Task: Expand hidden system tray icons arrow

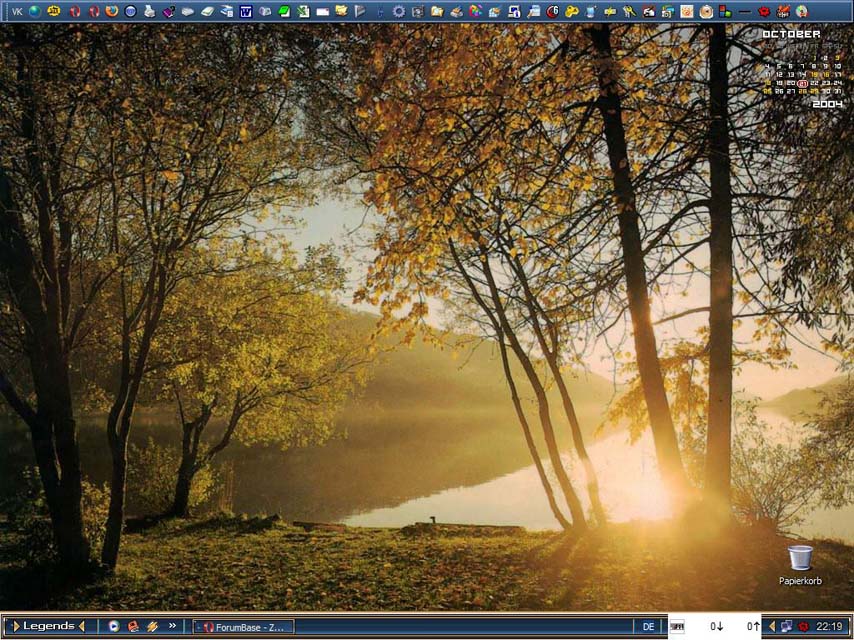Action: click(771, 627)
